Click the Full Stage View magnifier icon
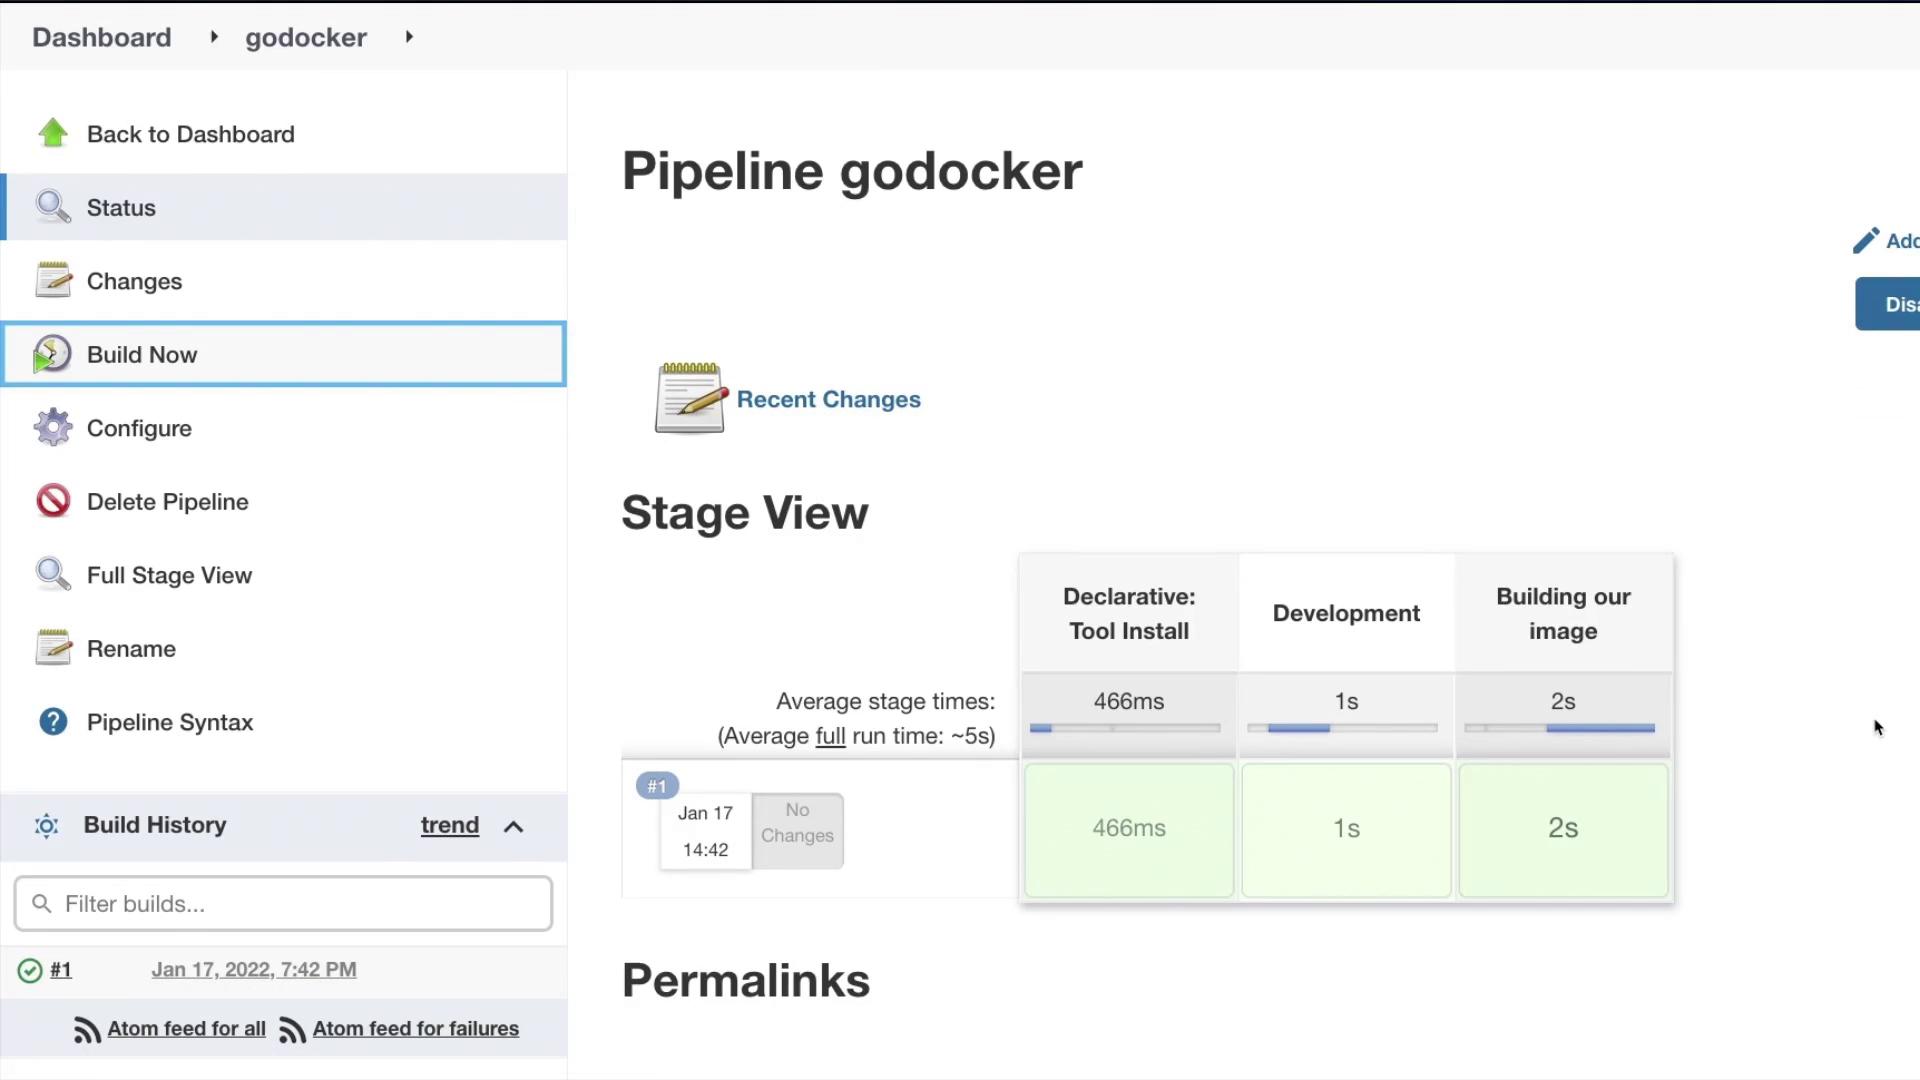The height and width of the screenshot is (1080, 1920). 53,575
